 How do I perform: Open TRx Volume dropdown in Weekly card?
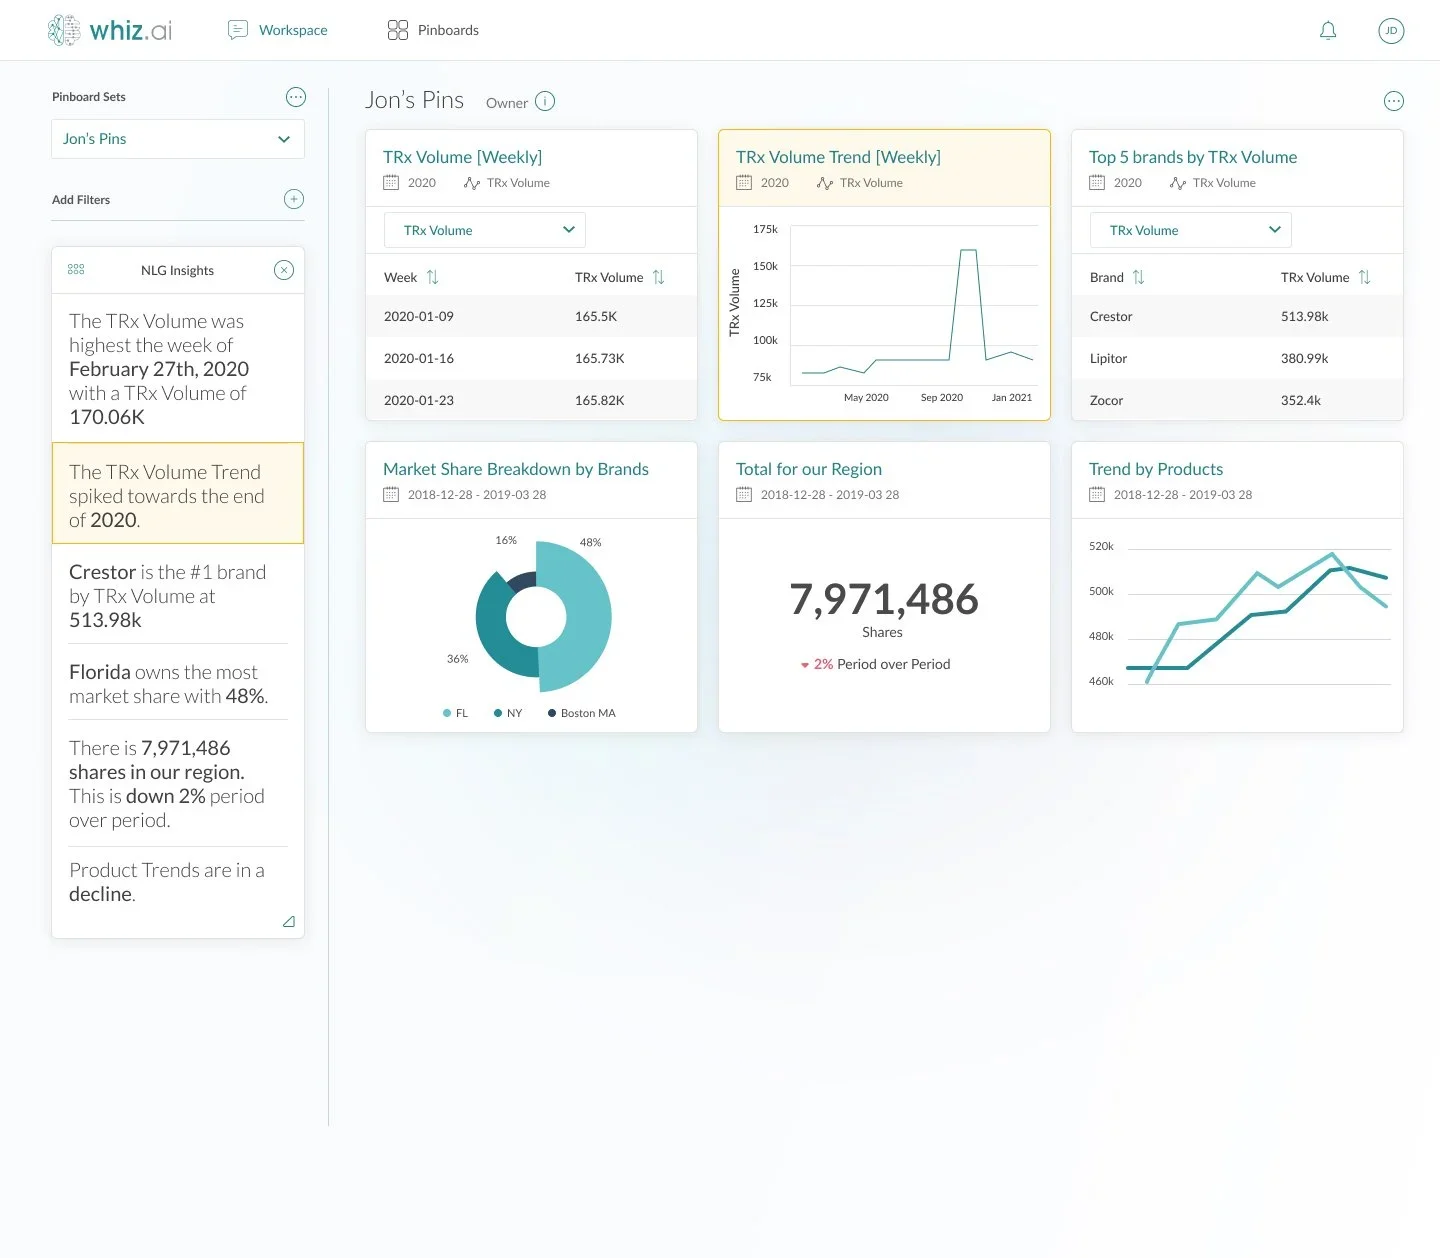click(x=485, y=230)
